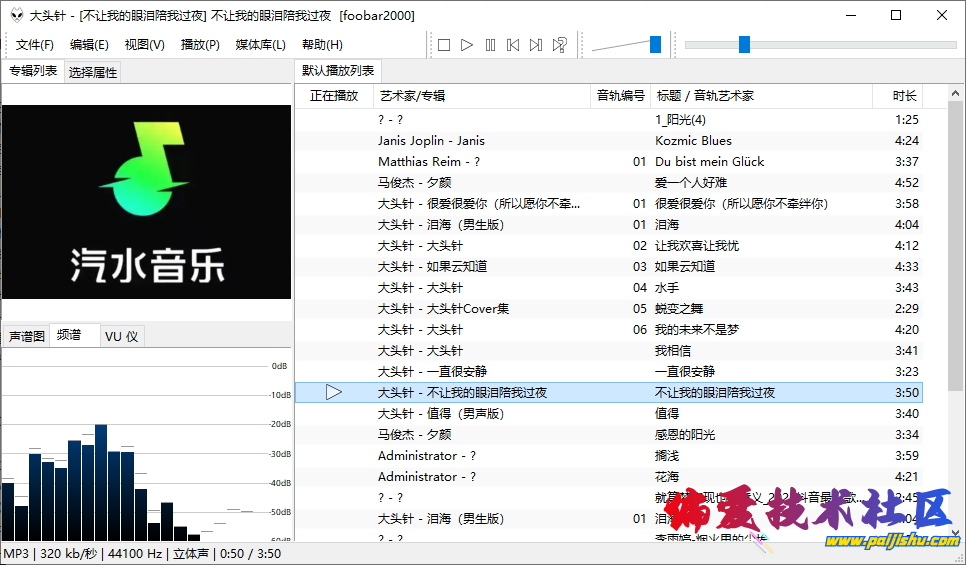Select the track 我相信
Viewport: 966px width, 565px height.
pyautogui.click(x=609, y=350)
